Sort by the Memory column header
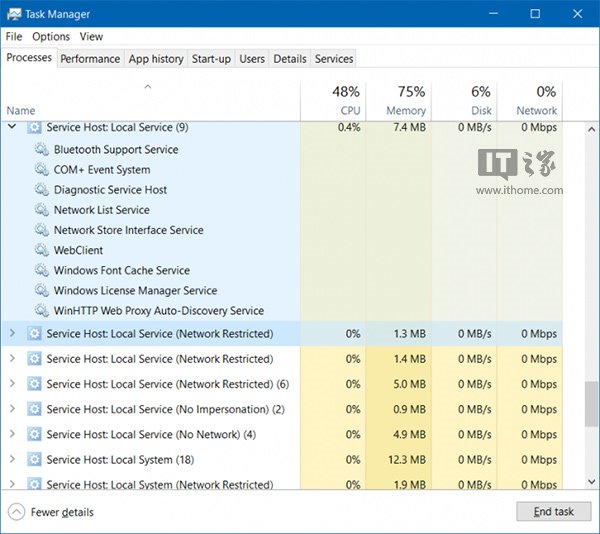 (399, 101)
